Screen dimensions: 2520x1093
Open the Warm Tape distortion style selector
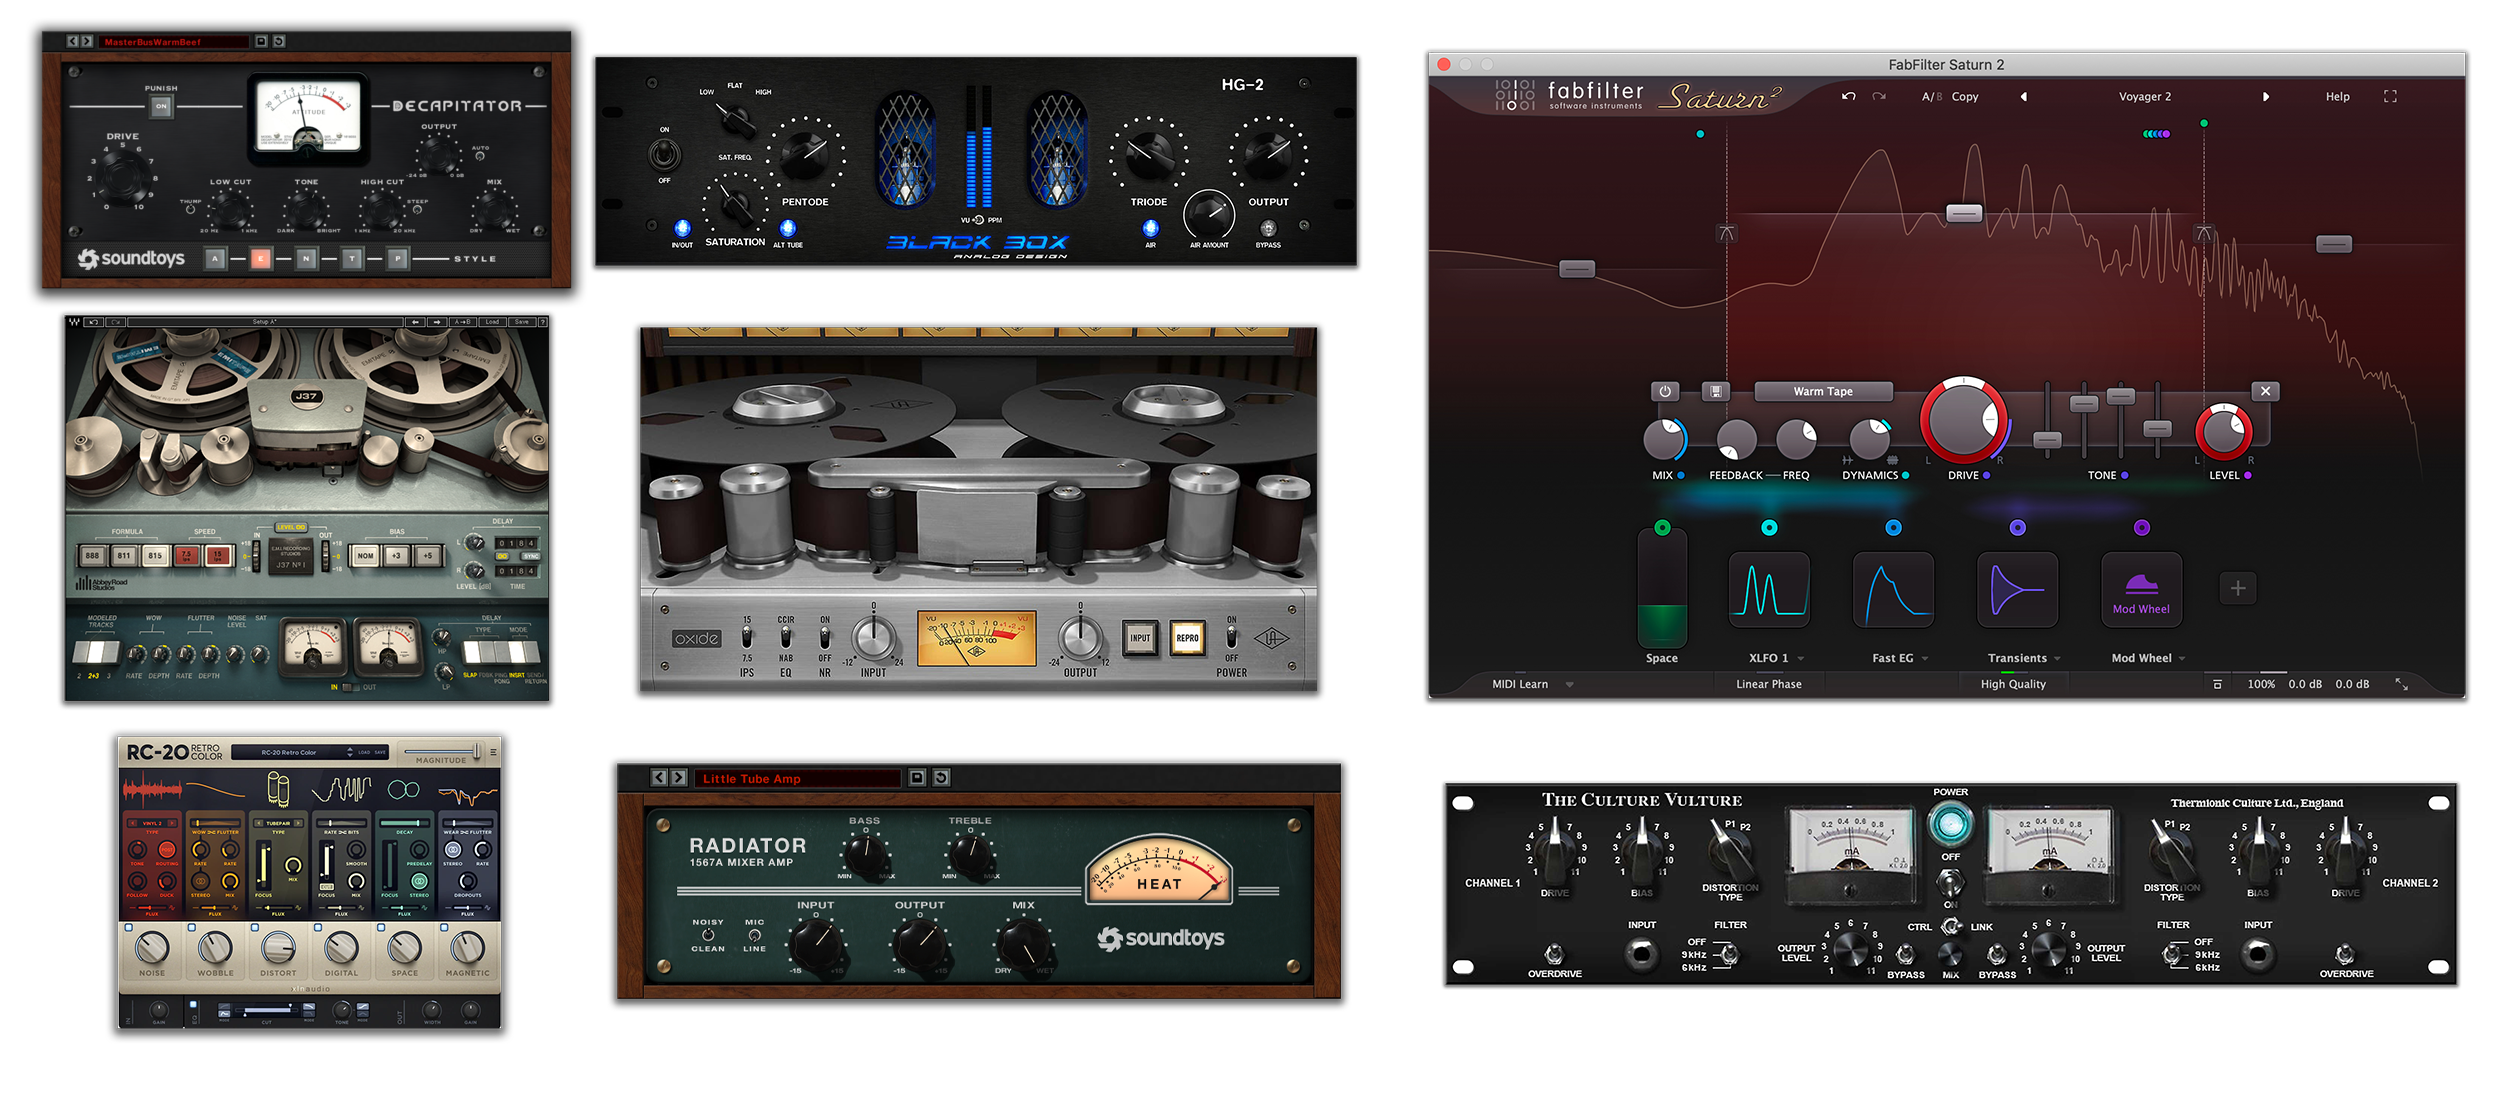pyautogui.click(x=1823, y=391)
